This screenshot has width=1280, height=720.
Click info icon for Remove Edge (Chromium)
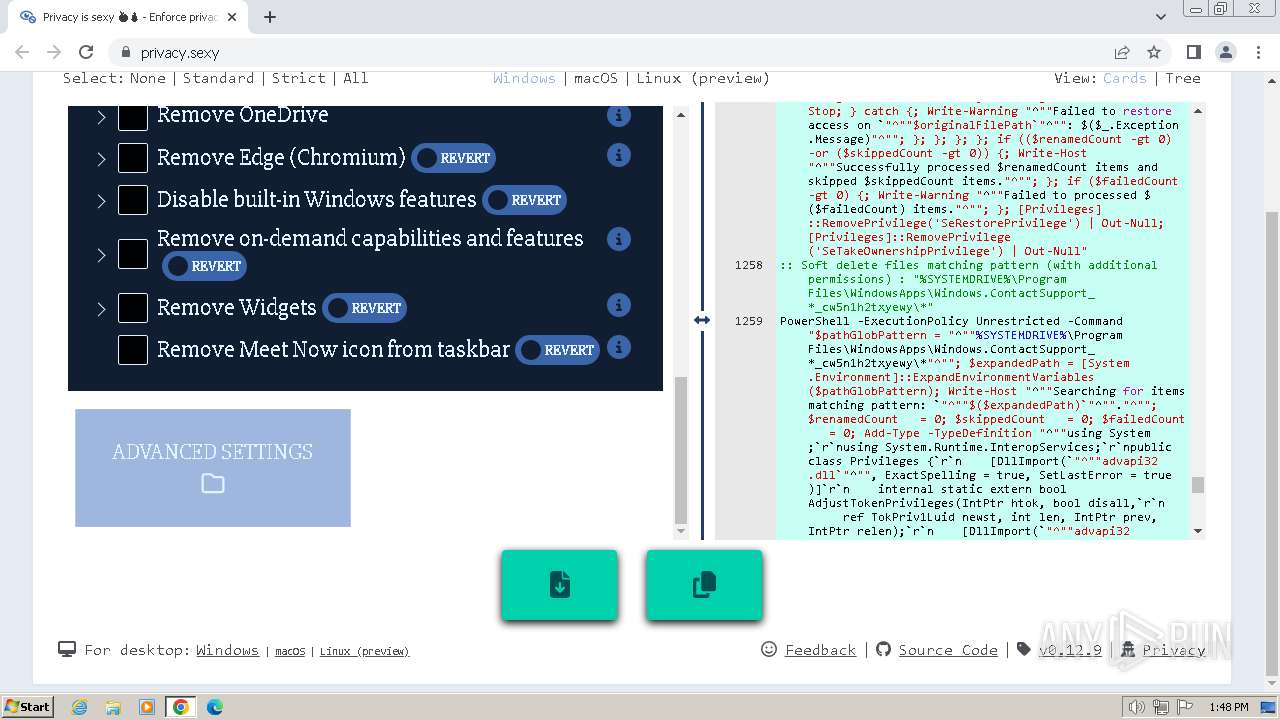pos(619,155)
